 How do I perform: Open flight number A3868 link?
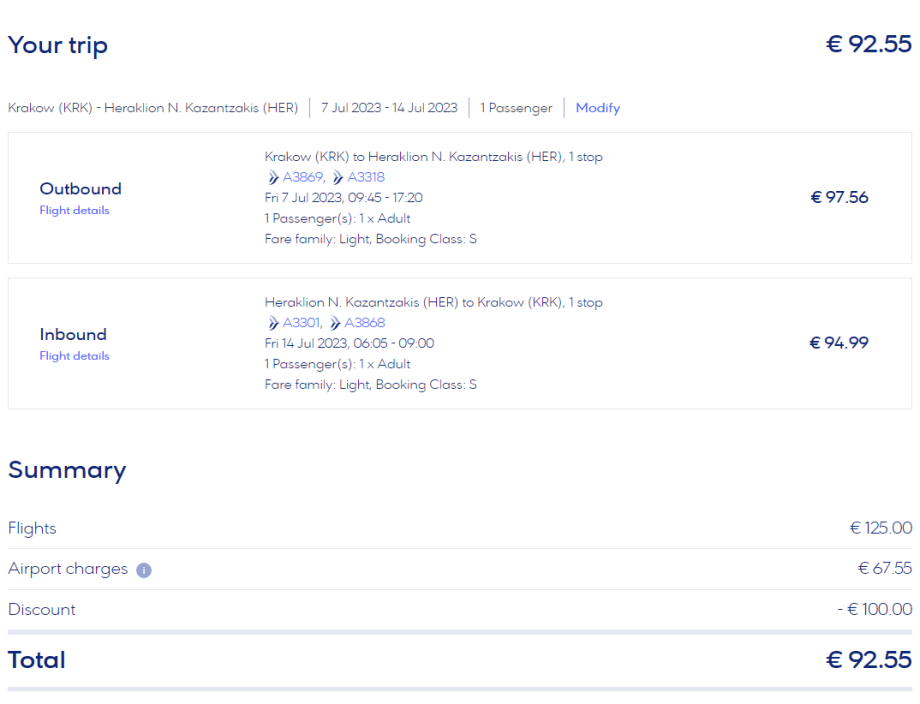pyautogui.click(x=365, y=323)
